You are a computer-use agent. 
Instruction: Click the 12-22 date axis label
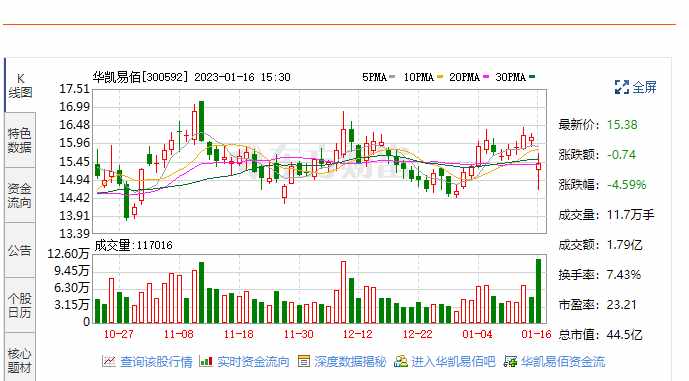(417, 334)
